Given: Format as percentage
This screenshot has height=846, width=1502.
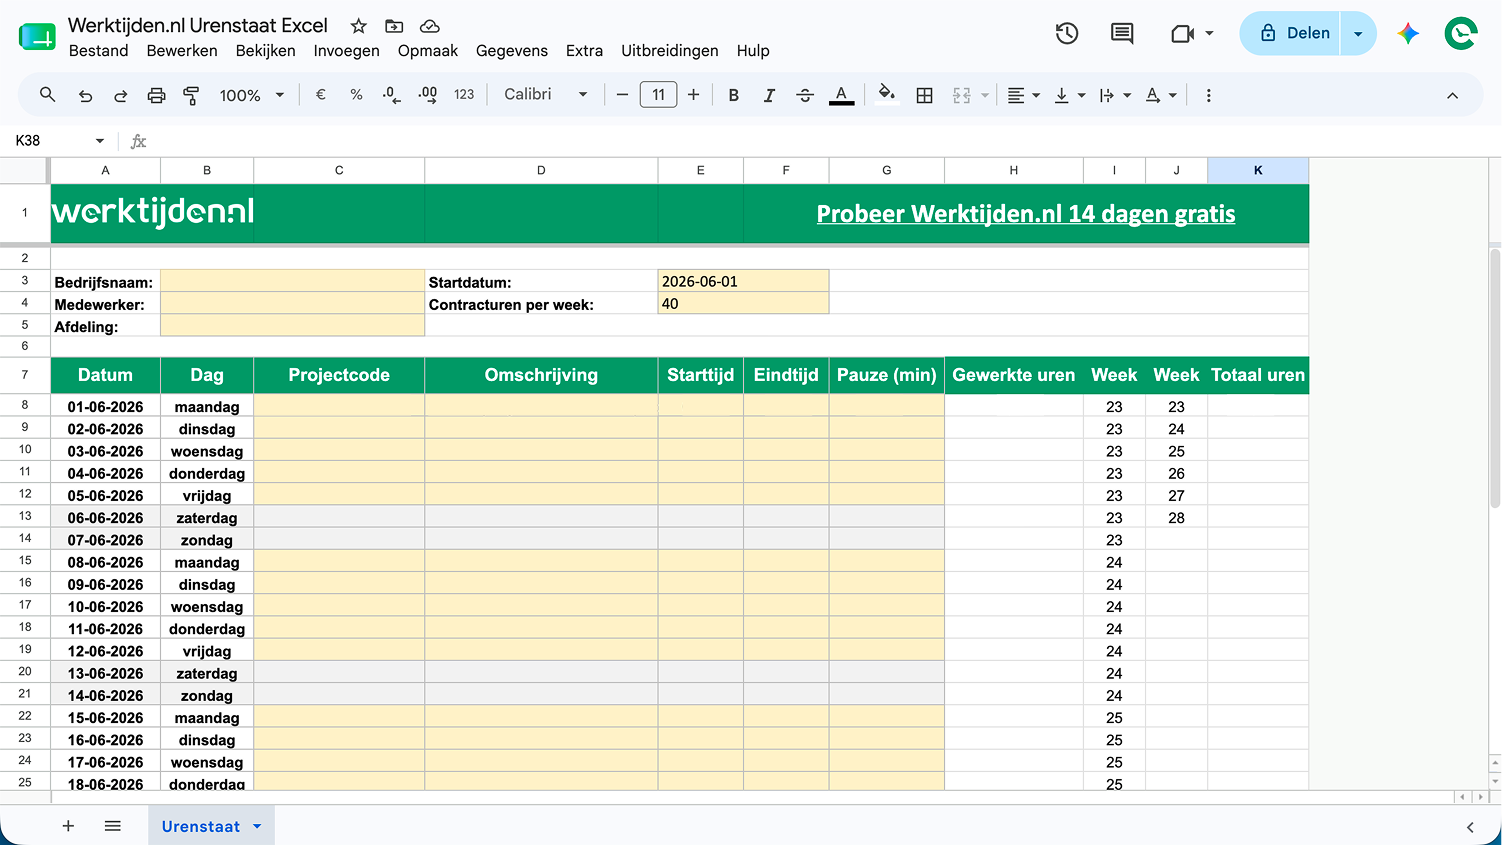Looking at the screenshot, I should click(x=356, y=95).
